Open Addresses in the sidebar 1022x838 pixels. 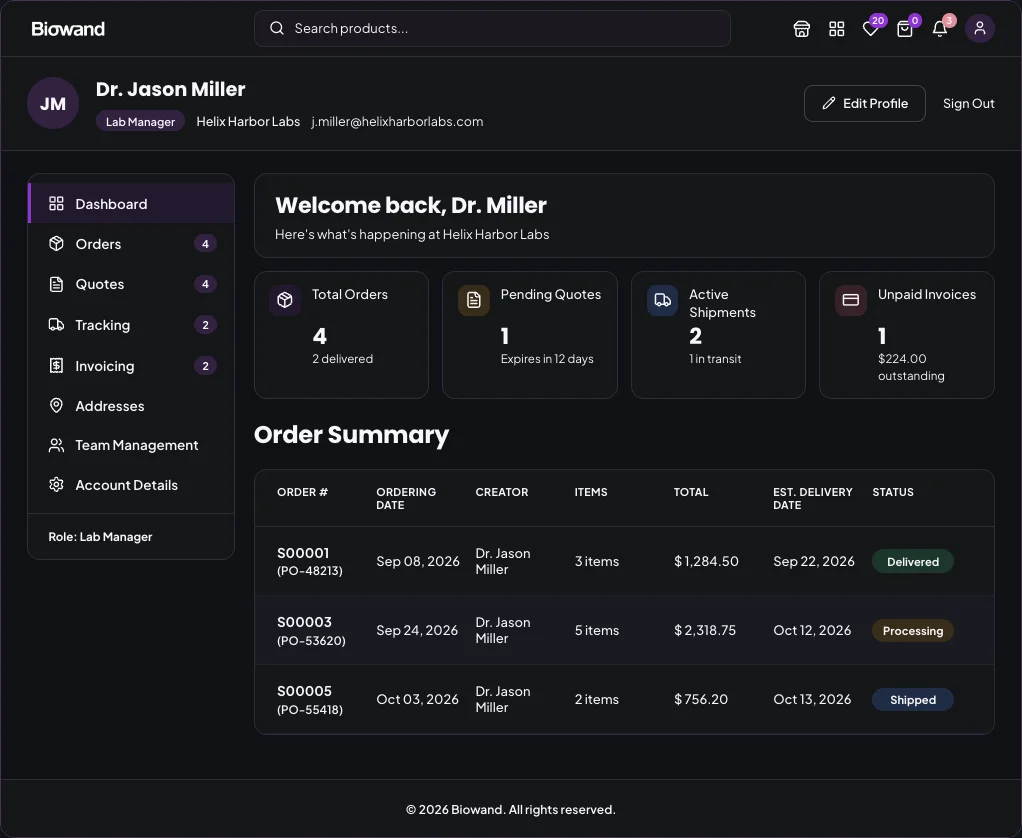click(131, 405)
